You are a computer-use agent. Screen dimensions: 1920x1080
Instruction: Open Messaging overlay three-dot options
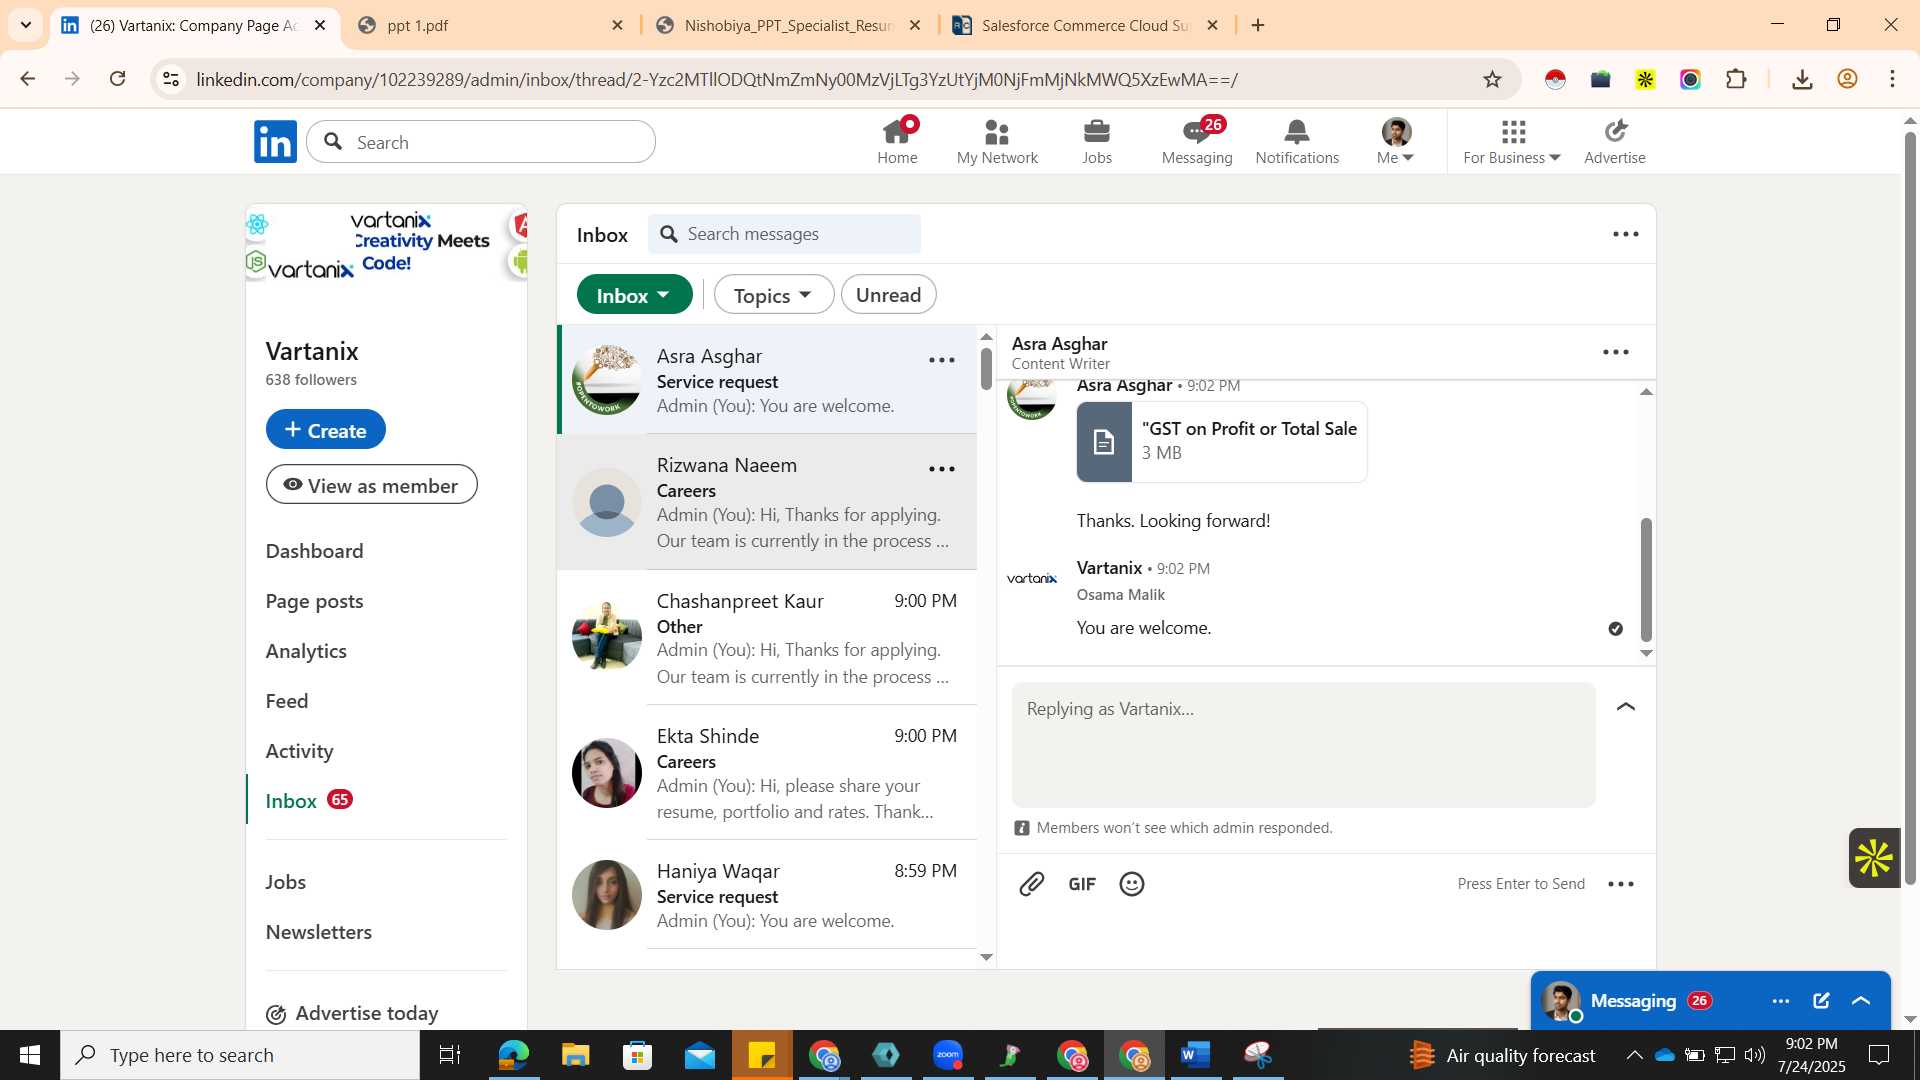[1781, 1001]
